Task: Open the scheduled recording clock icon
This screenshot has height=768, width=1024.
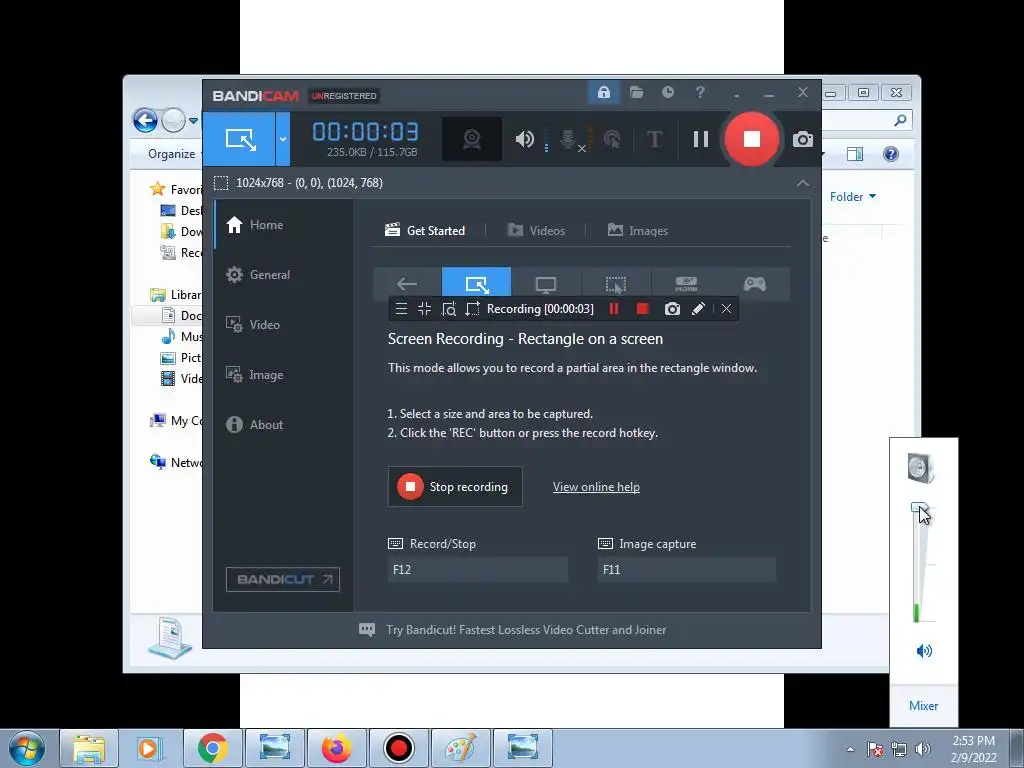Action: tap(667, 92)
